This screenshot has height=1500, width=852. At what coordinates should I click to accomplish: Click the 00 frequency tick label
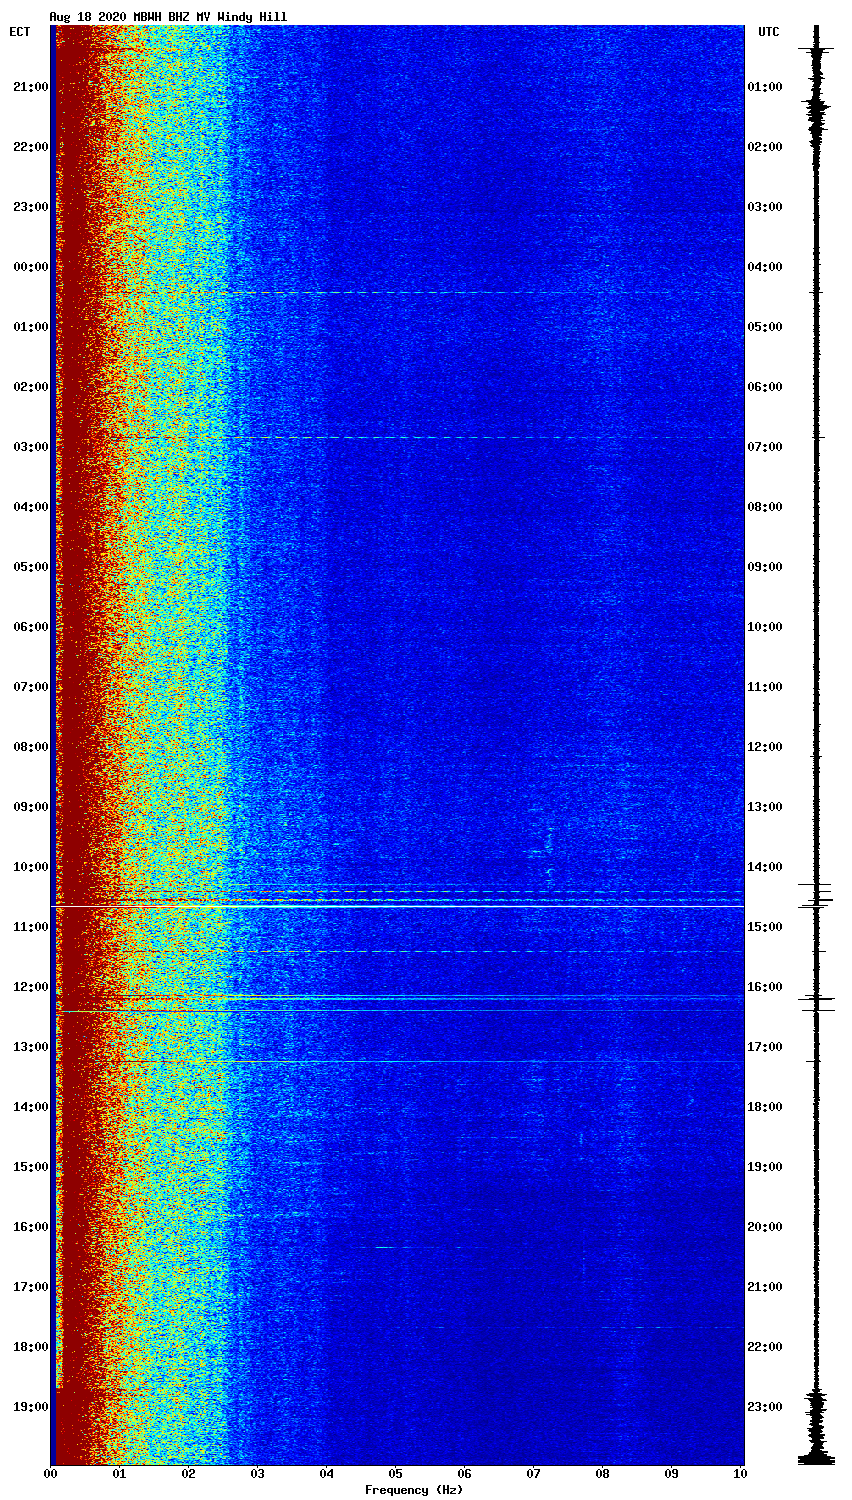[50, 1473]
